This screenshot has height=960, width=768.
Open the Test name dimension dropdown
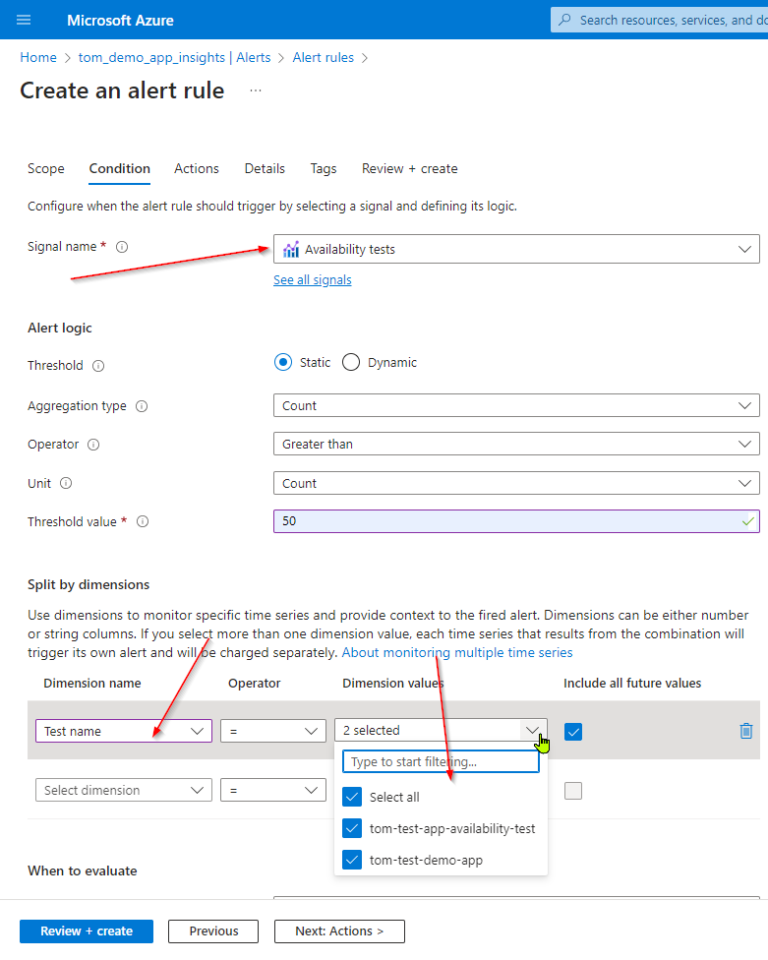(124, 731)
